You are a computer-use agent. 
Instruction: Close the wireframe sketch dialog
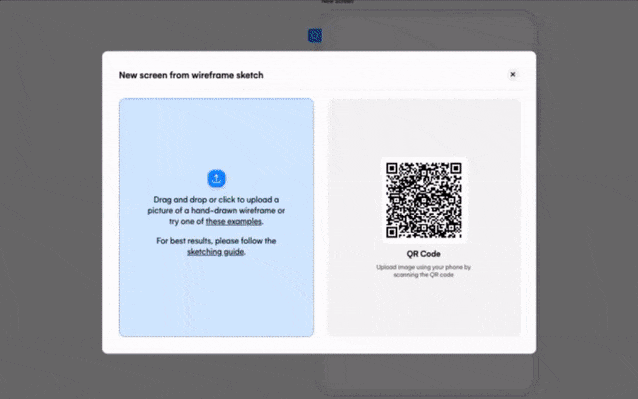point(513,74)
